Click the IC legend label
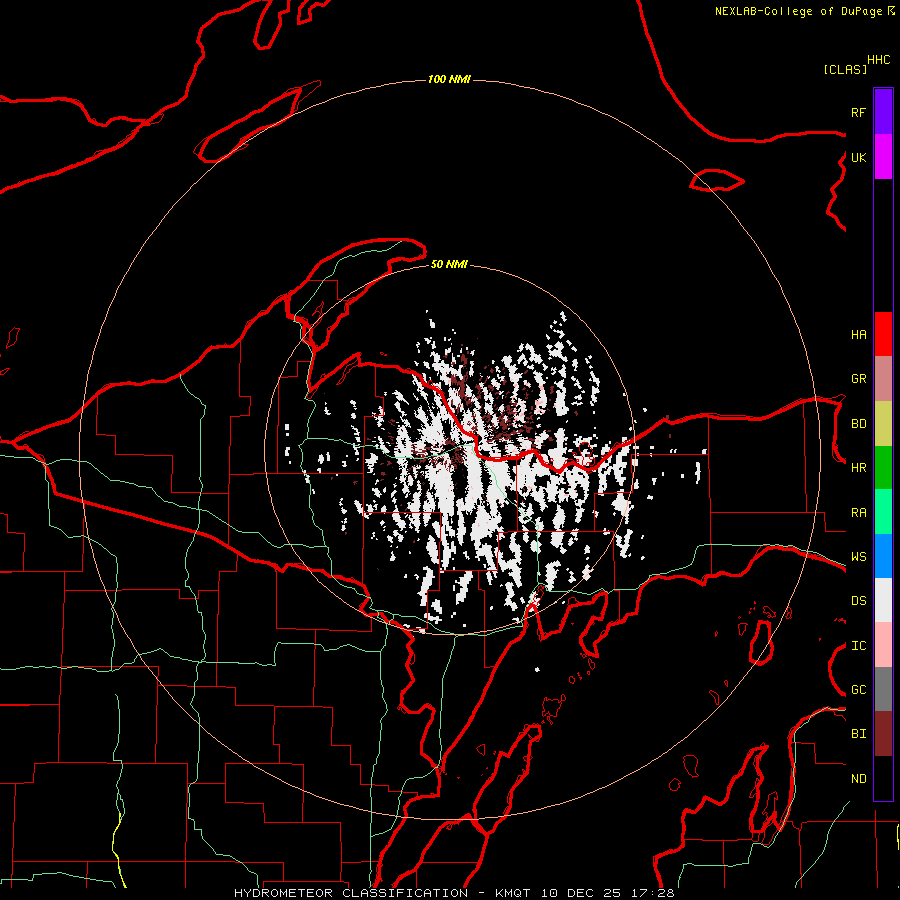 point(858,645)
